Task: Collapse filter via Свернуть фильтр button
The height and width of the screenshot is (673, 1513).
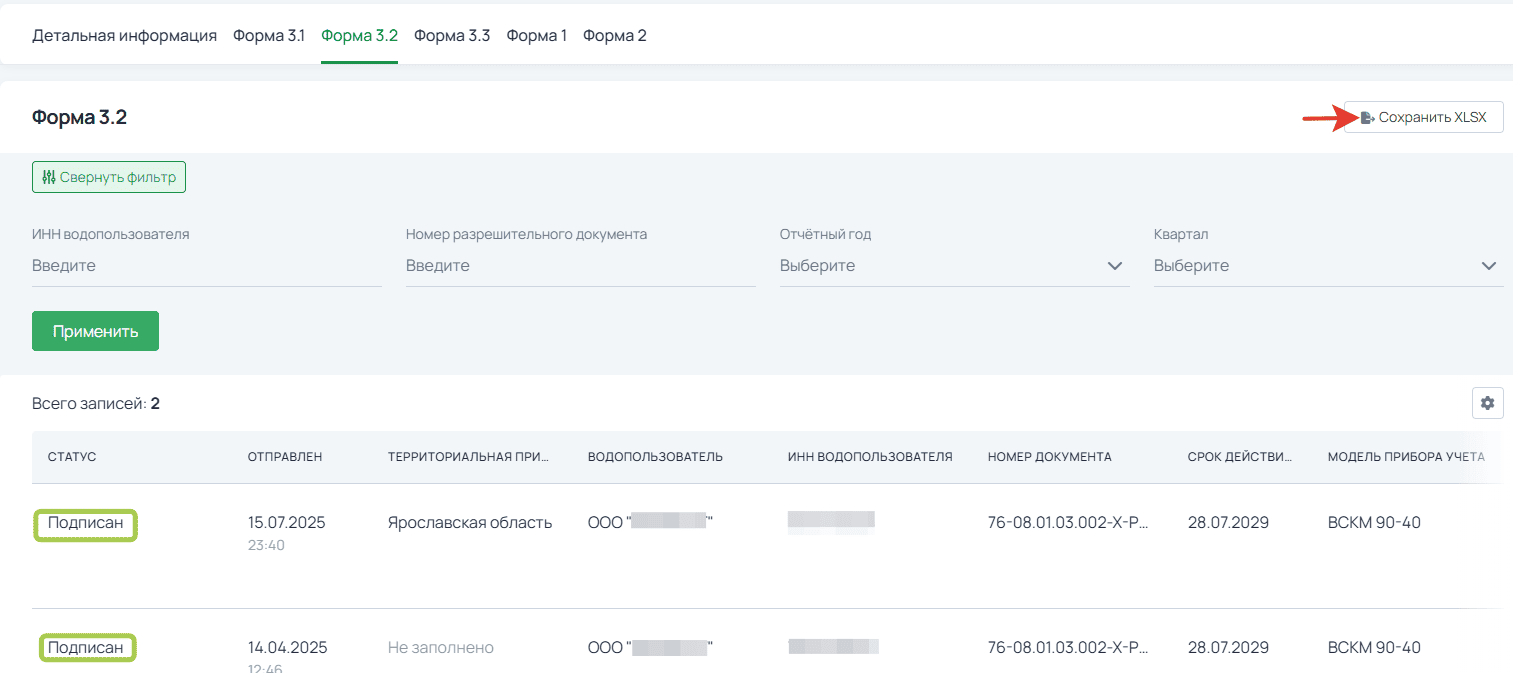Action: point(109,178)
